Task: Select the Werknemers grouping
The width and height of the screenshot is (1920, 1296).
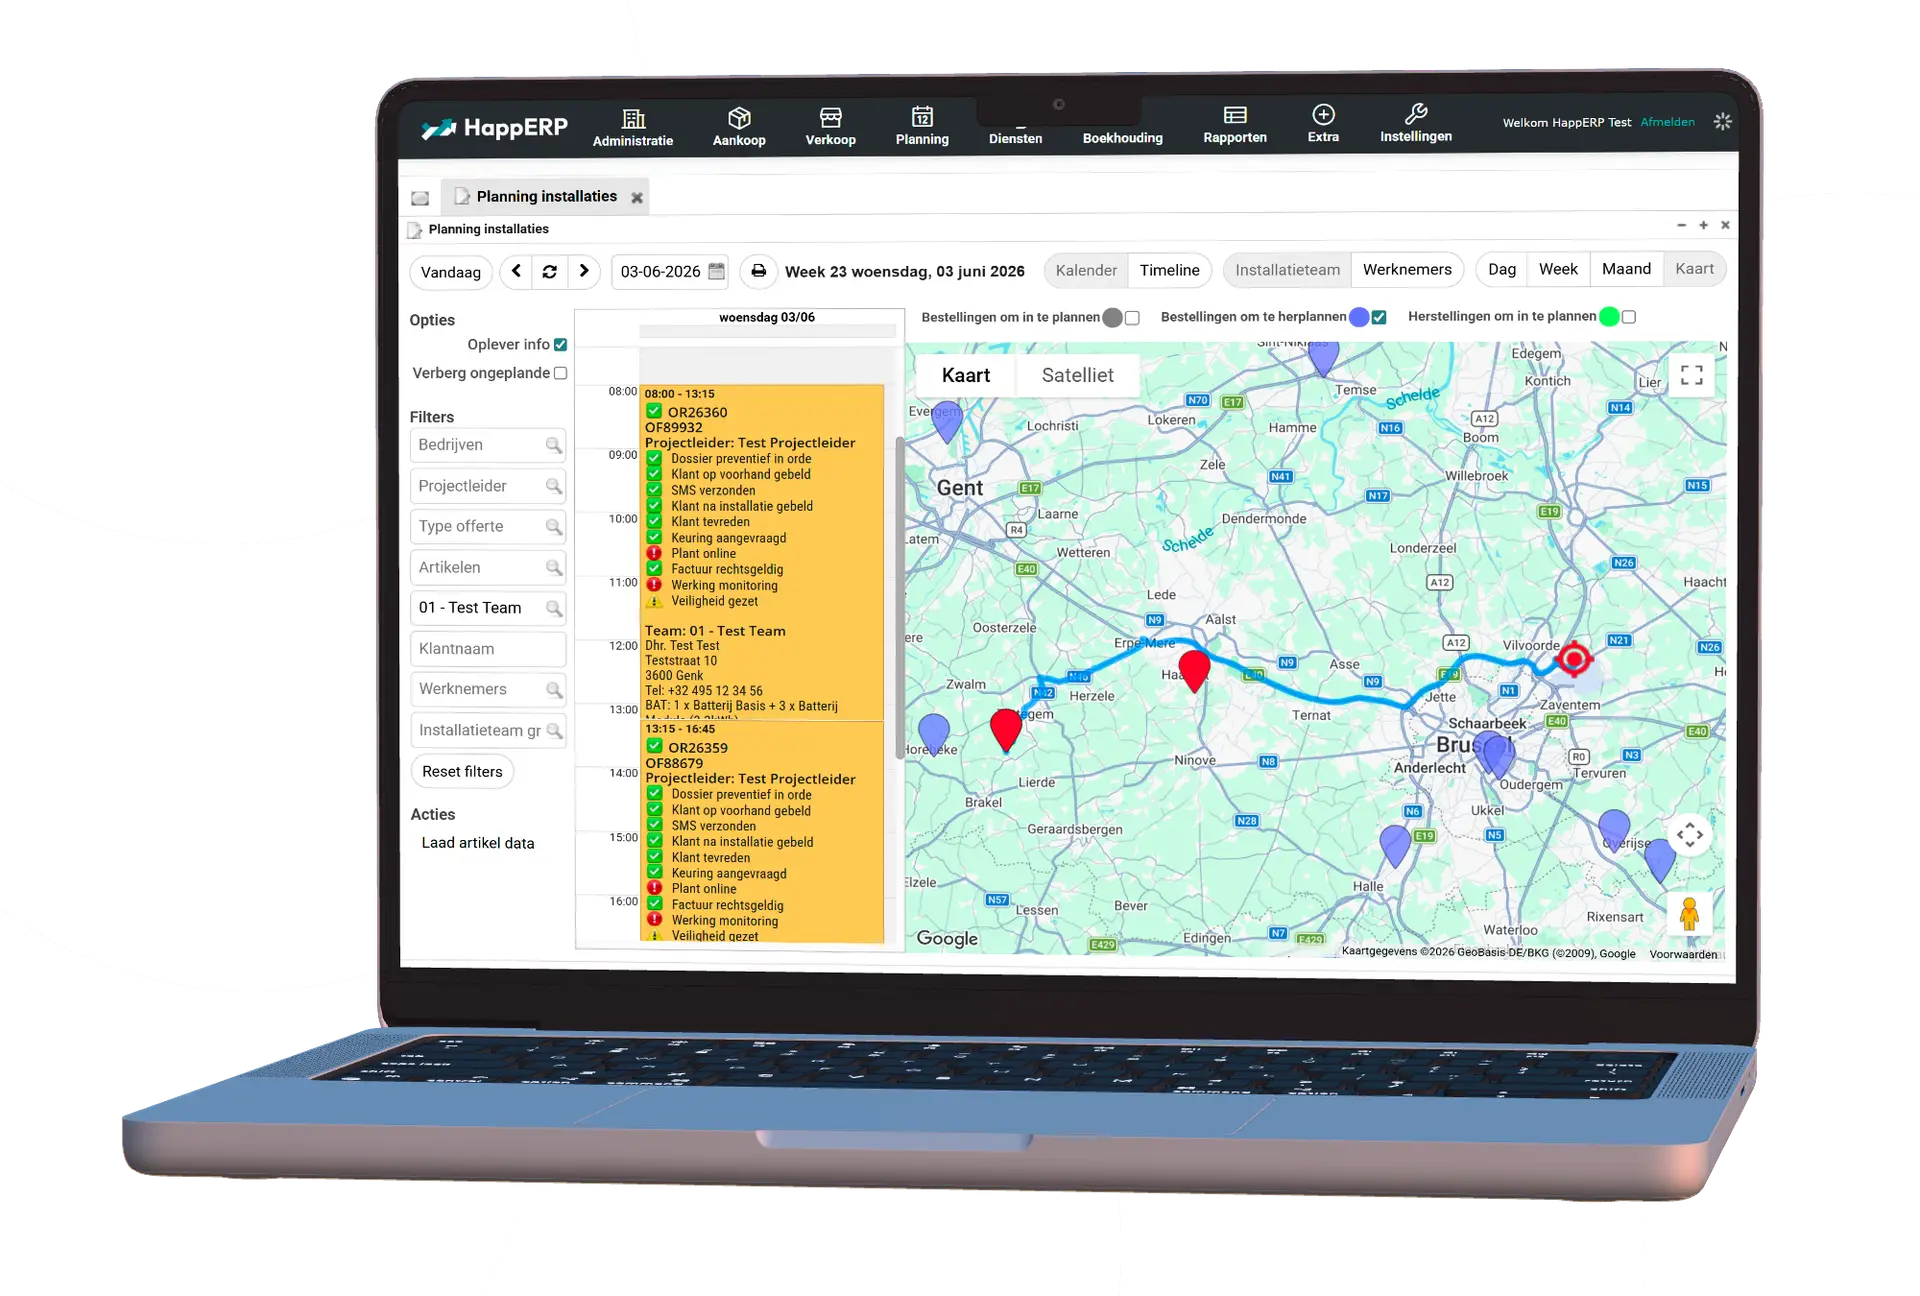Action: [1407, 269]
